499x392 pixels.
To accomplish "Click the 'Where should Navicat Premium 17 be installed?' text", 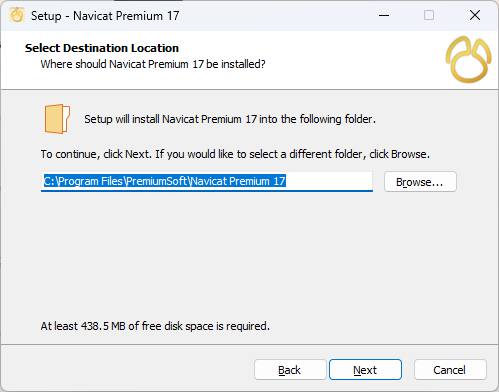I will tap(153, 64).
